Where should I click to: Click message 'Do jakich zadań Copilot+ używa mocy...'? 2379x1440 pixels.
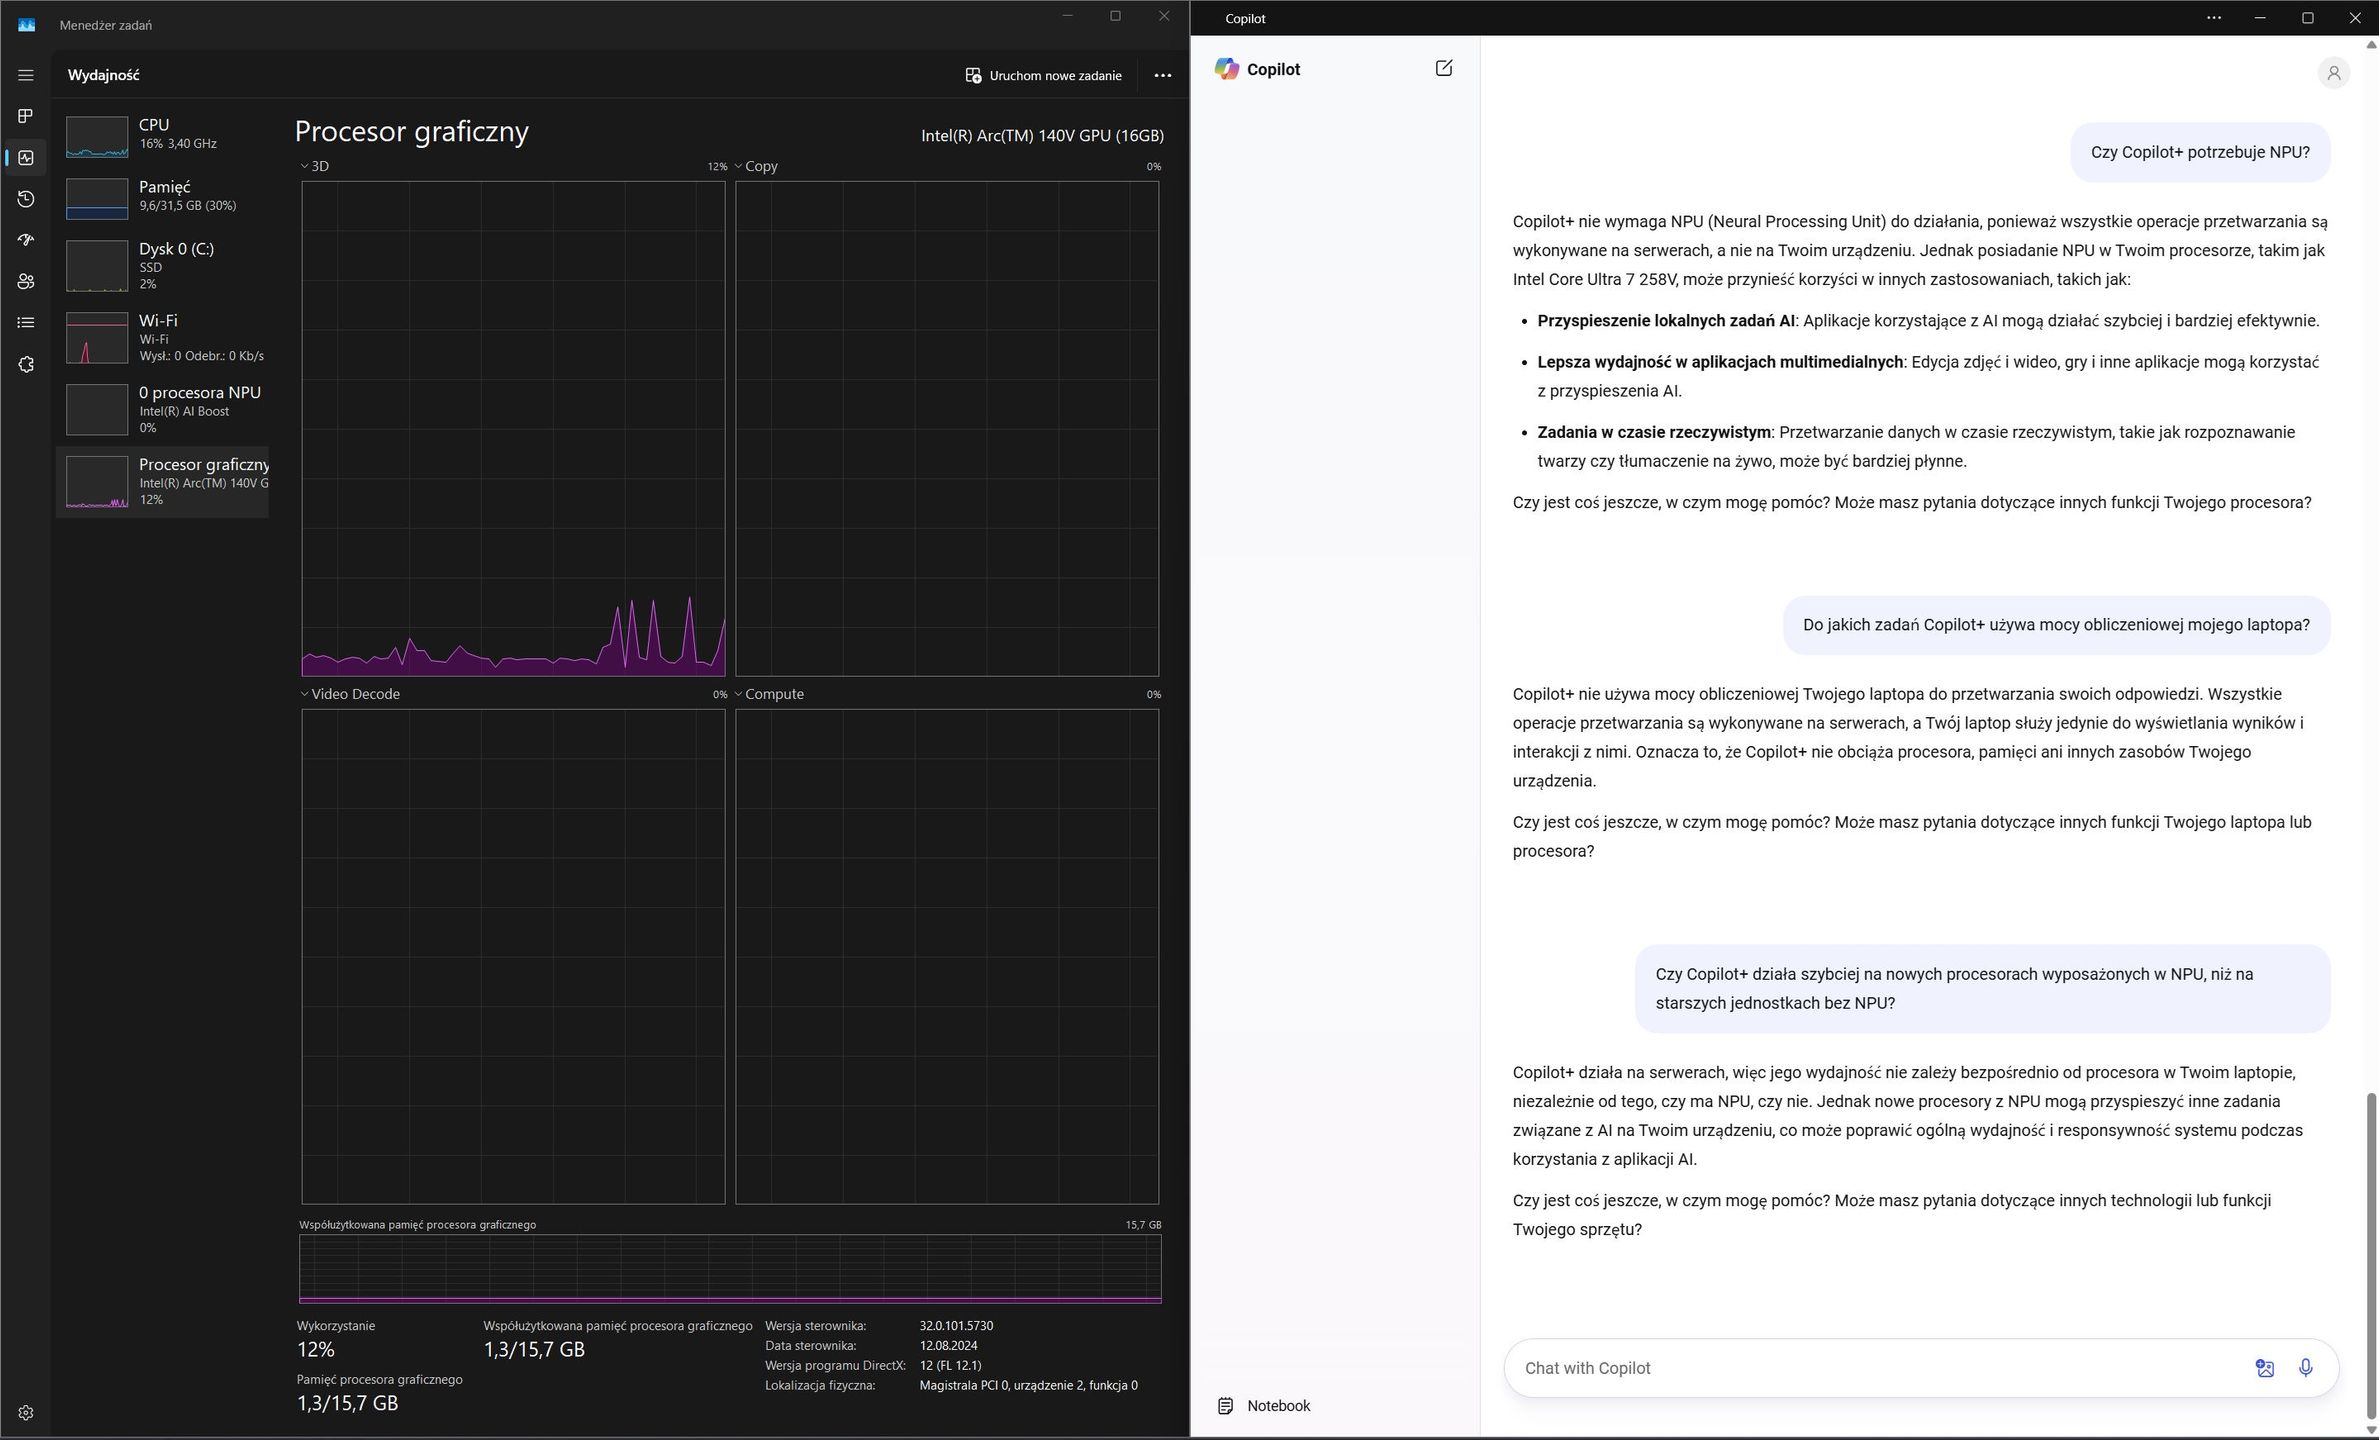point(2056,625)
